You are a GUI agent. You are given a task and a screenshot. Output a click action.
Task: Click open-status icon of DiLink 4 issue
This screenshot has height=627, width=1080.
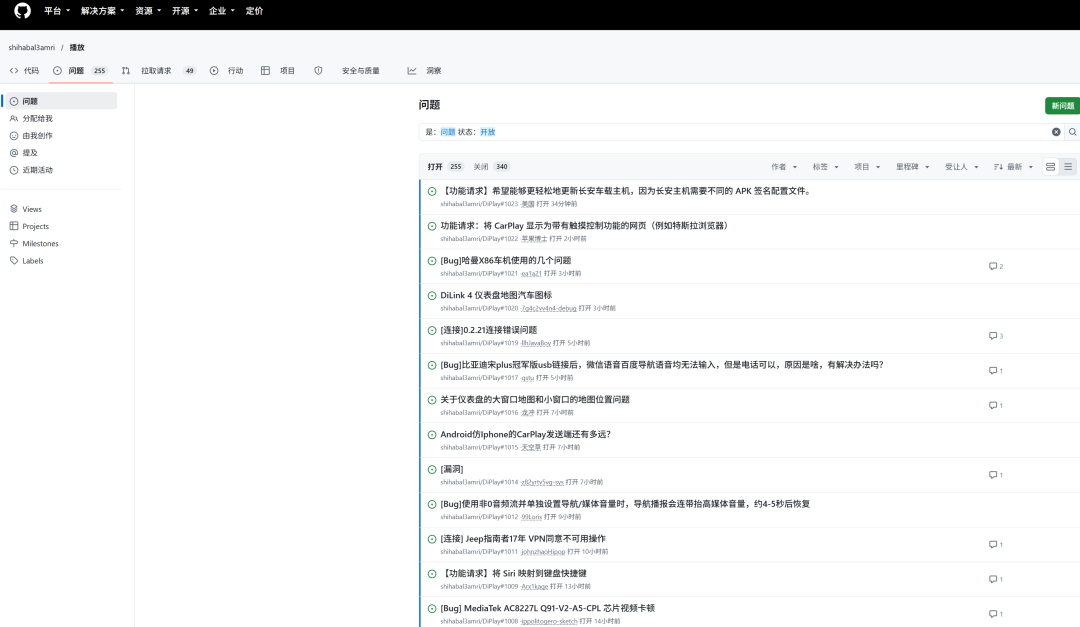pos(432,296)
